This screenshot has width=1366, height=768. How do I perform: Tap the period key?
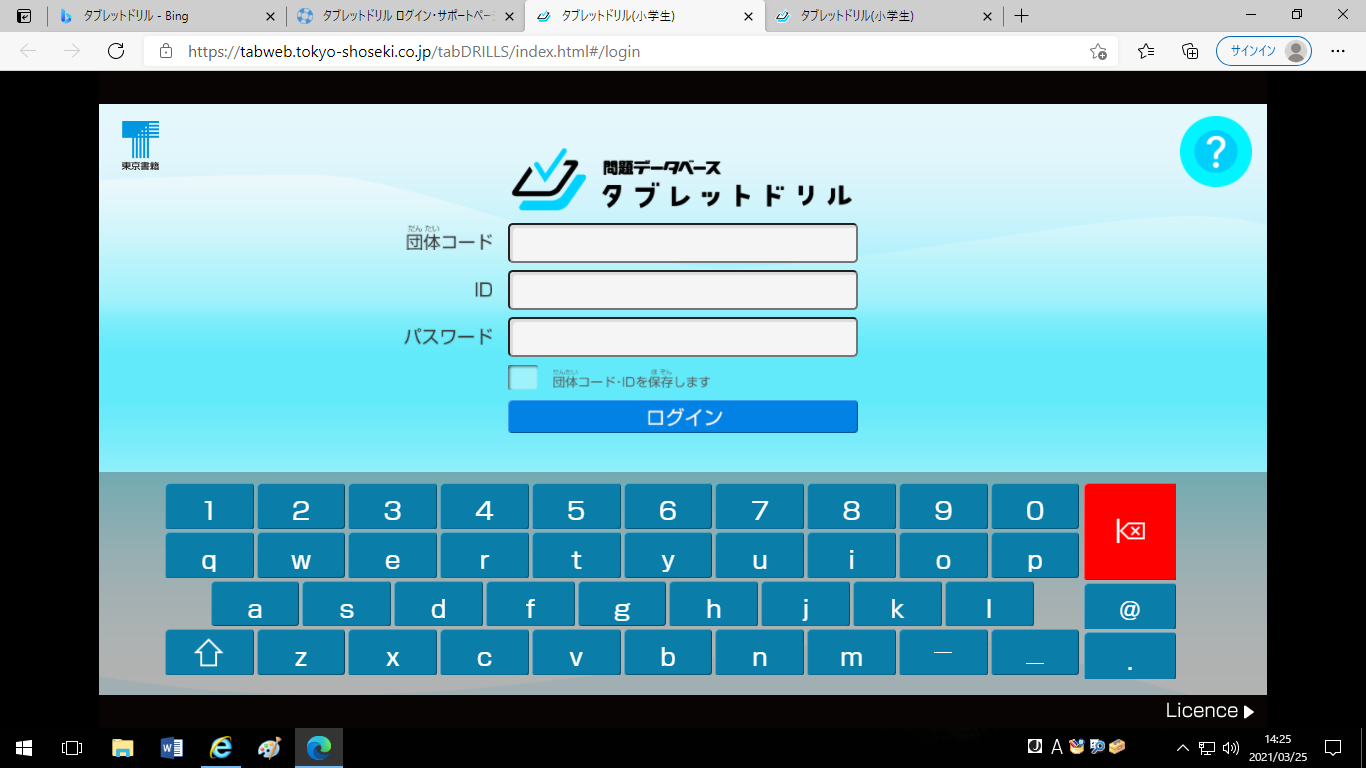pyautogui.click(x=1130, y=656)
